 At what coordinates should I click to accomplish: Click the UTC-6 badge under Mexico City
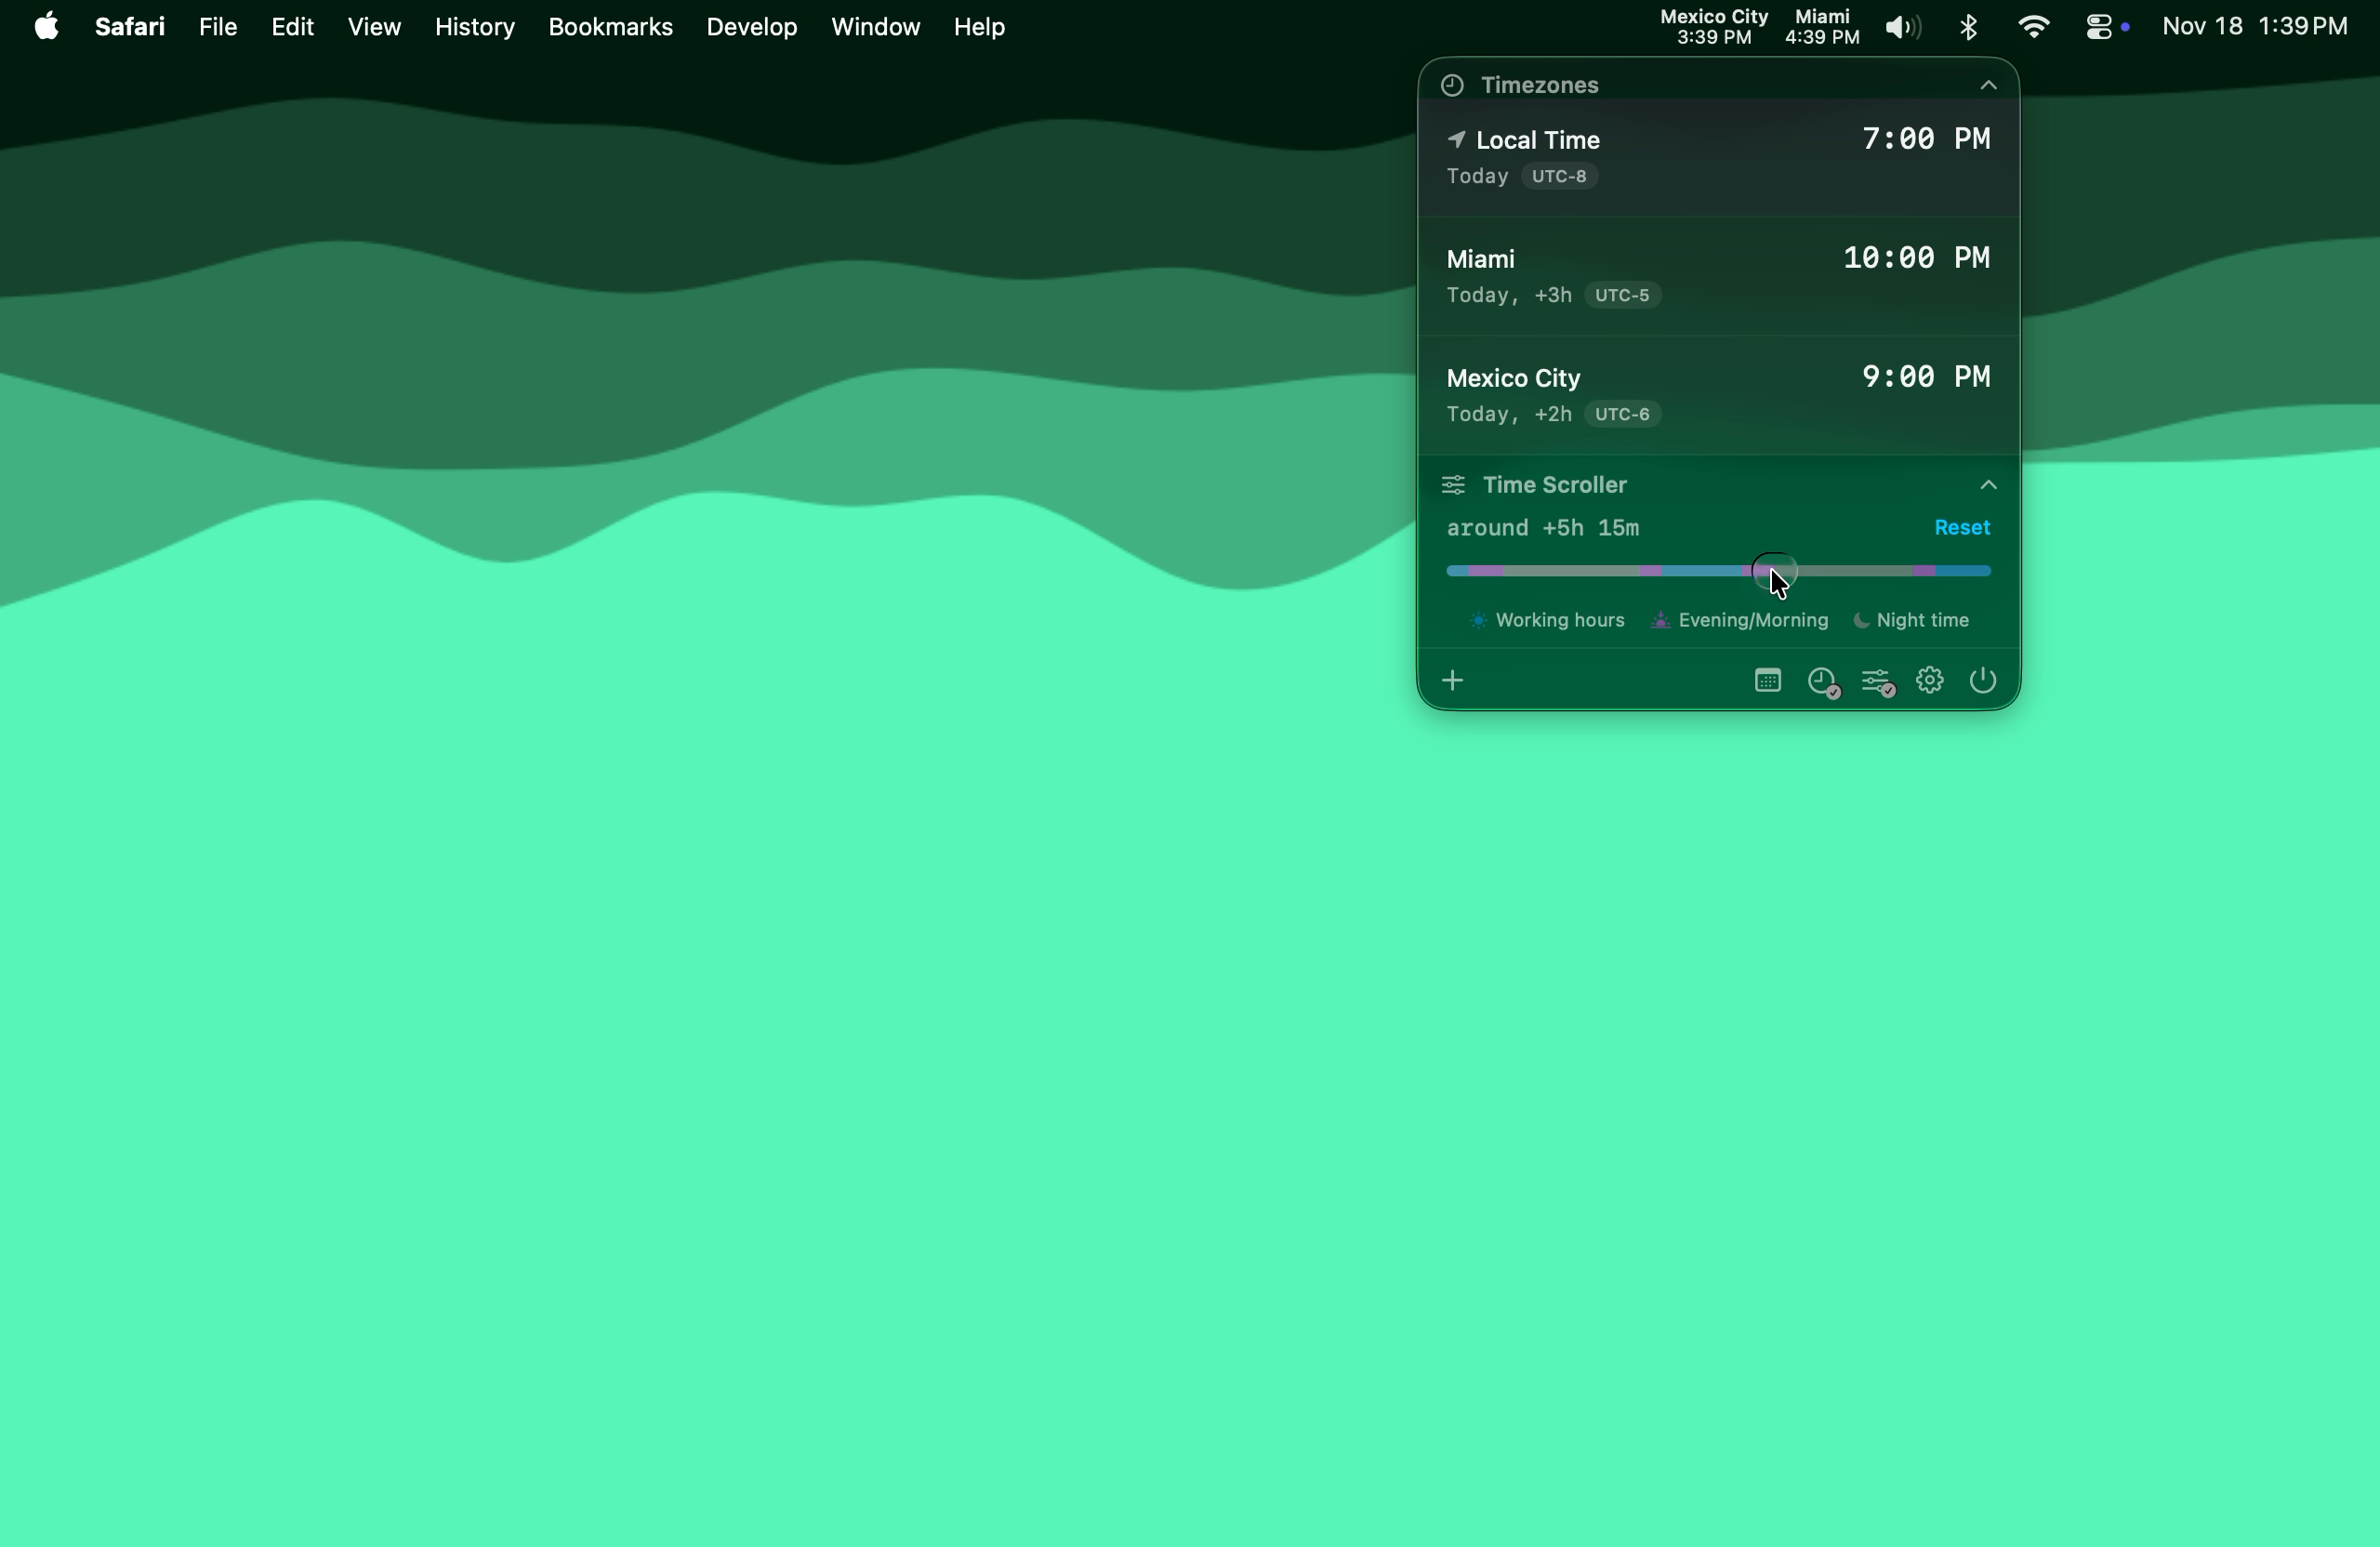click(1622, 414)
